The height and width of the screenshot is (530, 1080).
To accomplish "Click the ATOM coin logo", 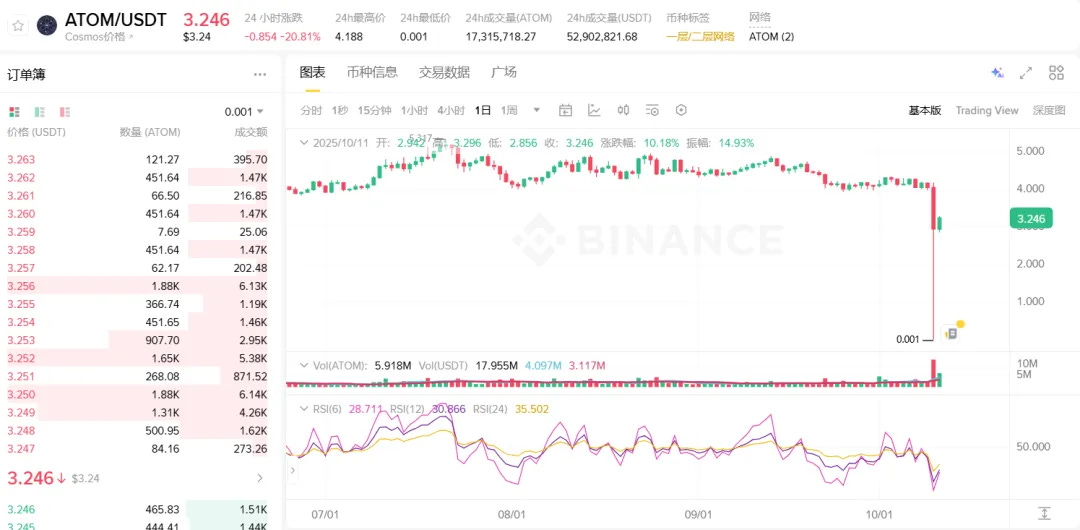I will click(x=47, y=26).
